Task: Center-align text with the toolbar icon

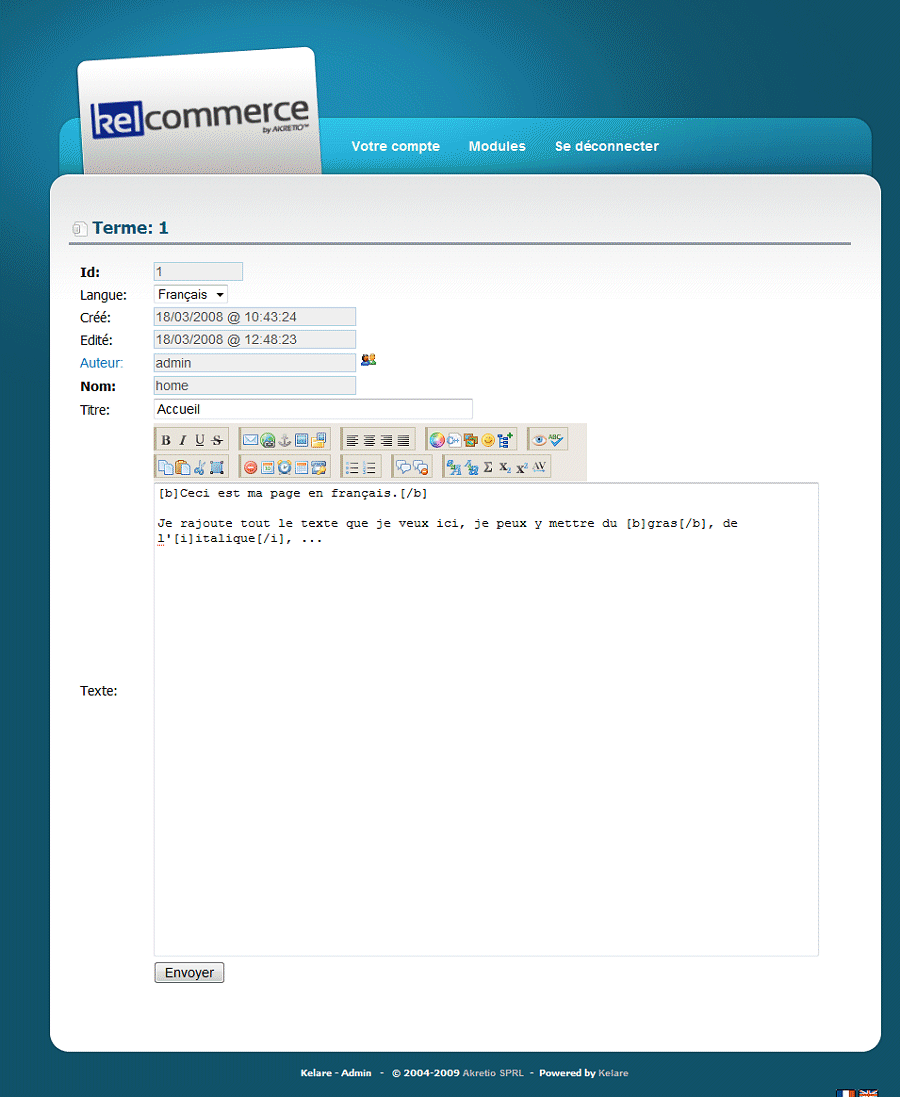Action: pos(369,440)
